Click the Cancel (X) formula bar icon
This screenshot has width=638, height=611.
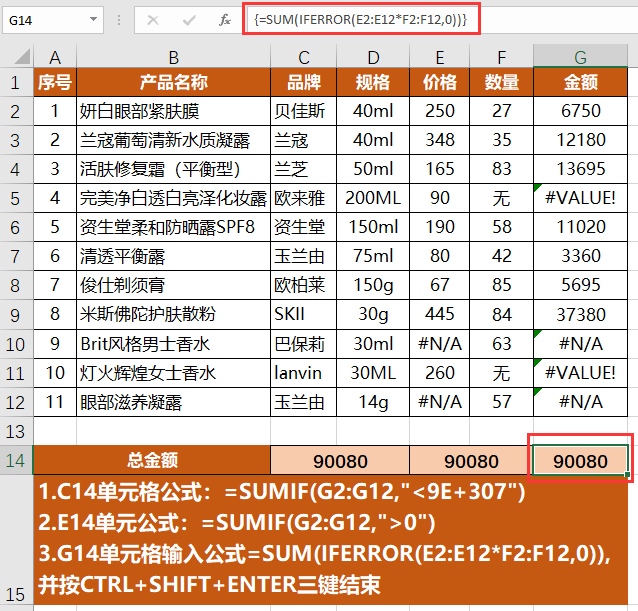click(x=153, y=20)
